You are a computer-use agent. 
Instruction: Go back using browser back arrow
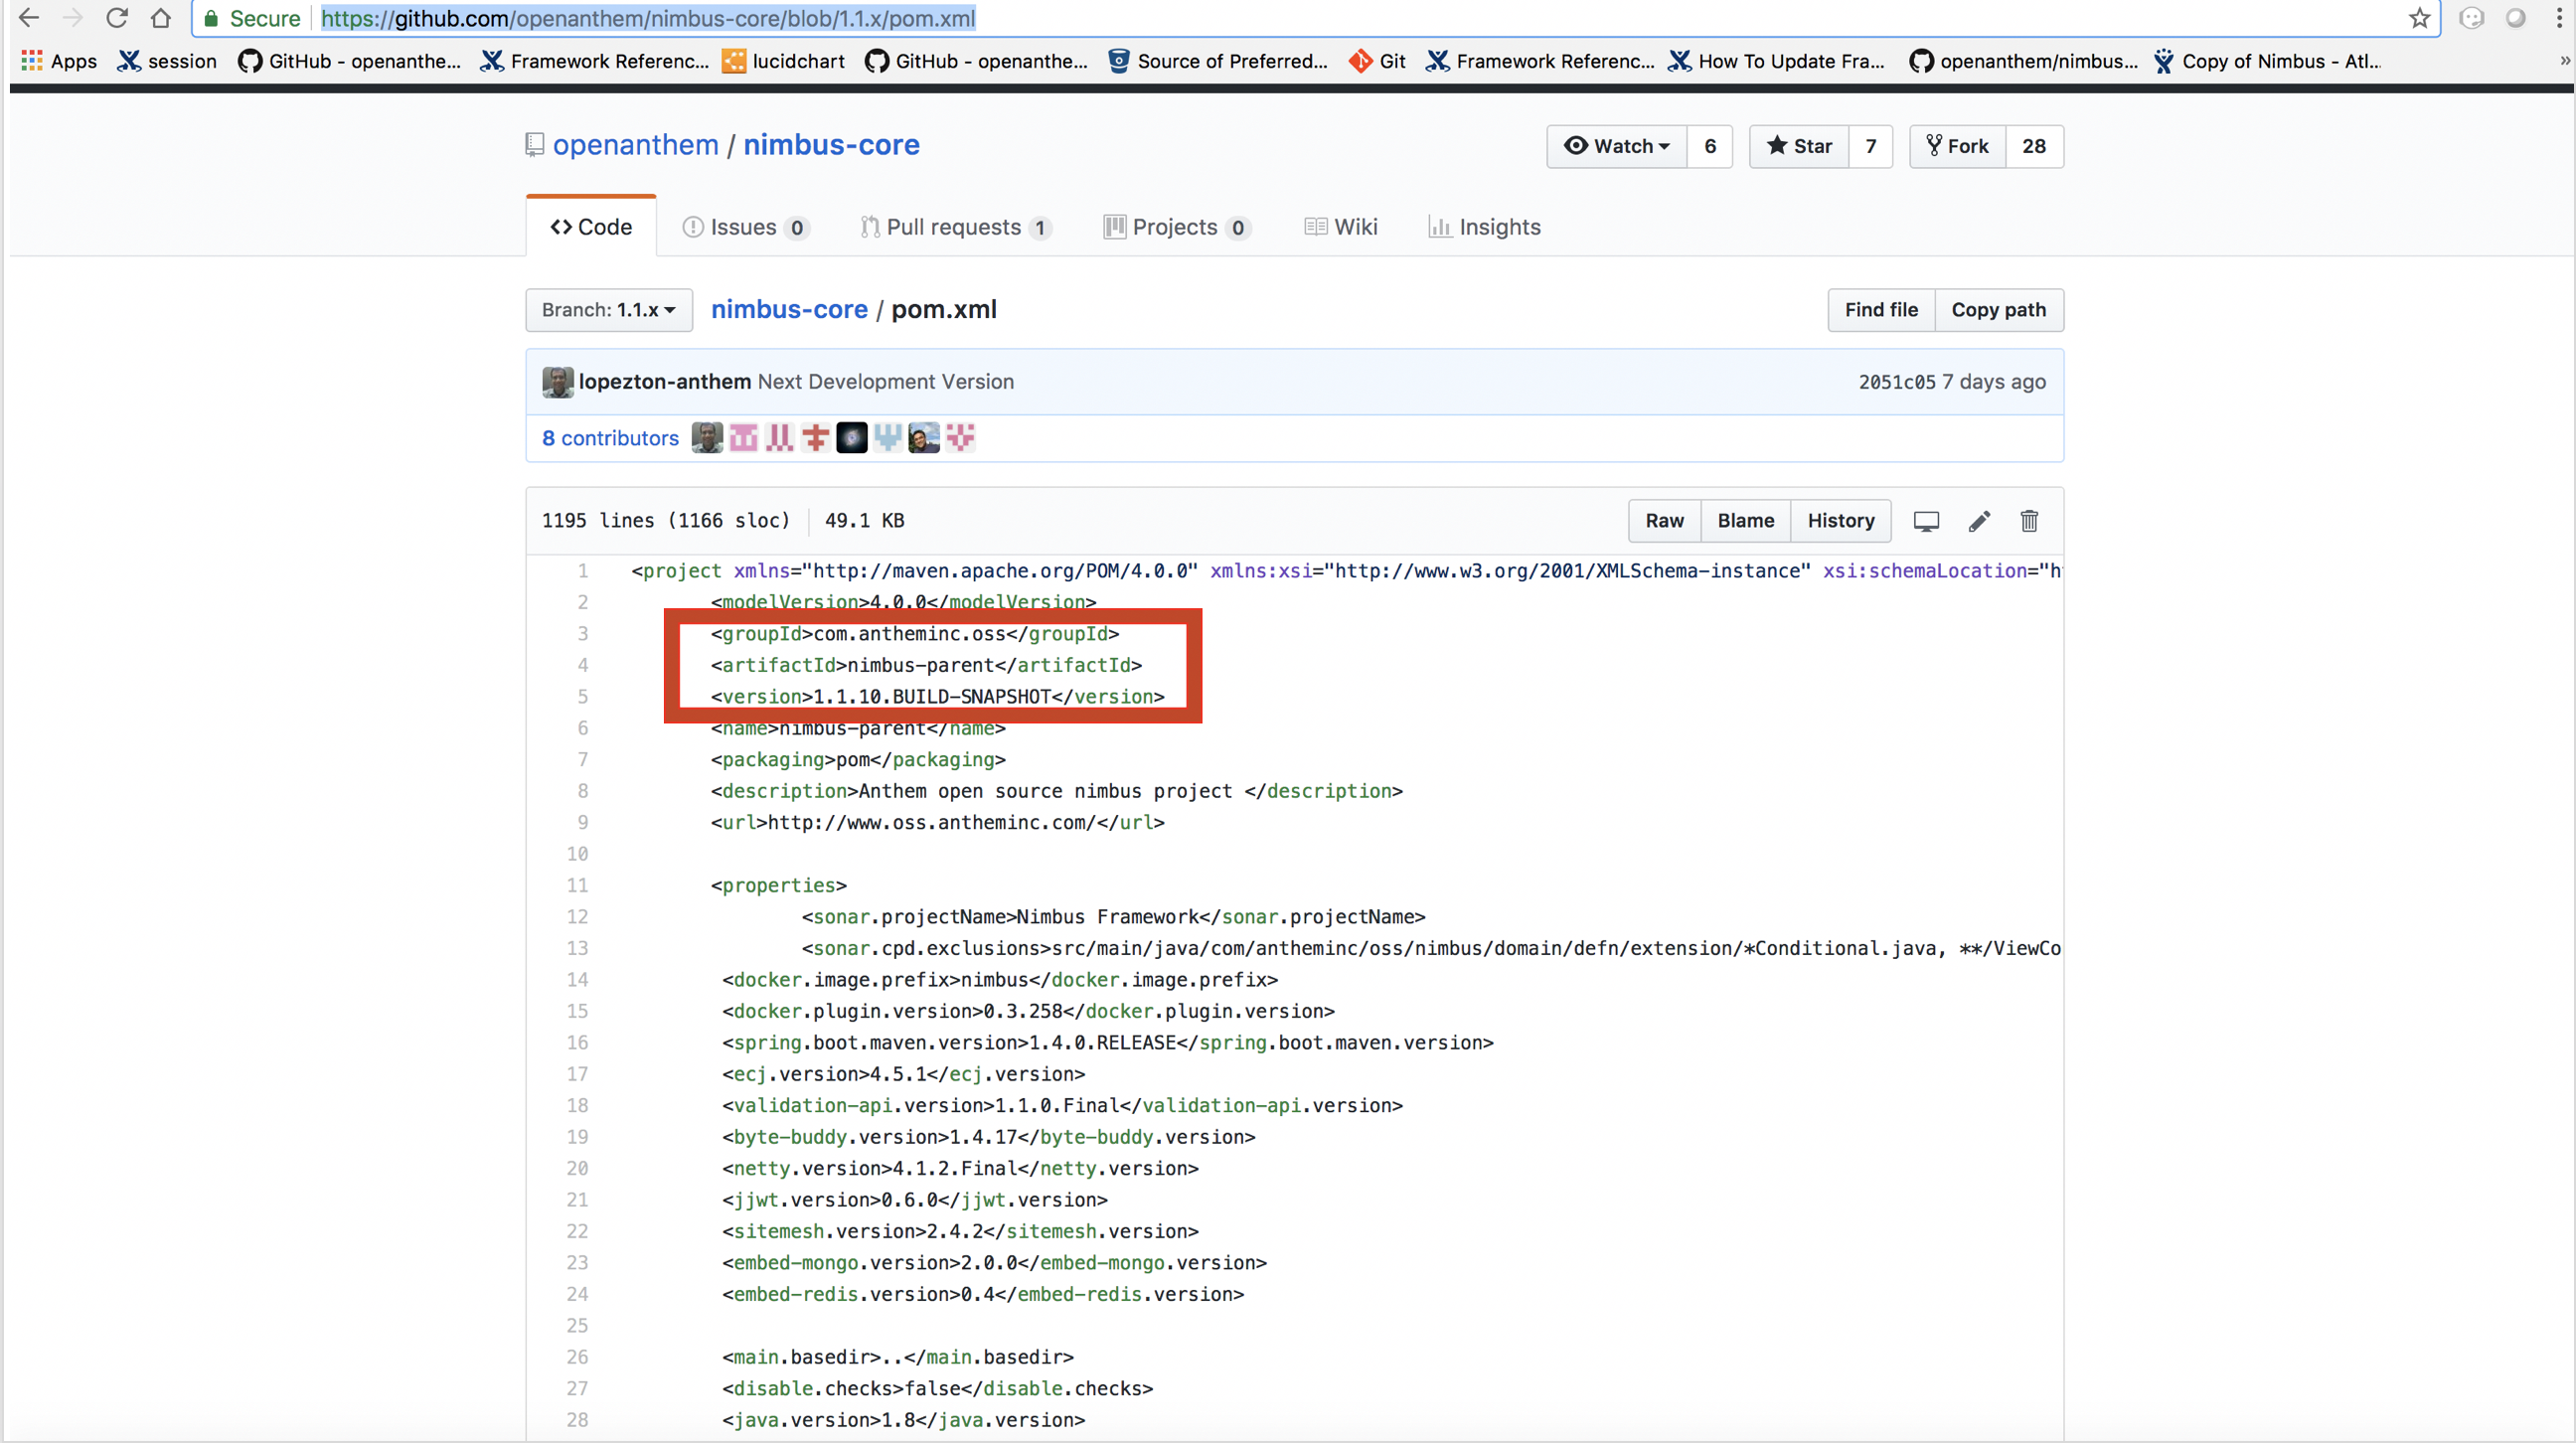(x=29, y=18)
